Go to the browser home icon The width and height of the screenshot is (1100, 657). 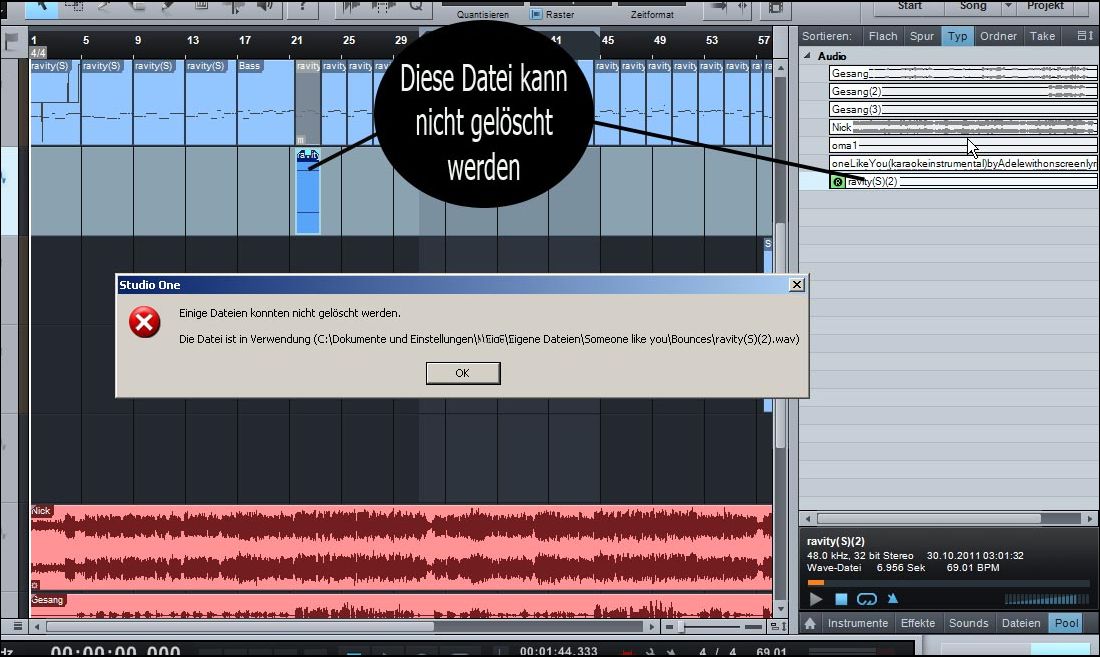click(x=810, y=623)
